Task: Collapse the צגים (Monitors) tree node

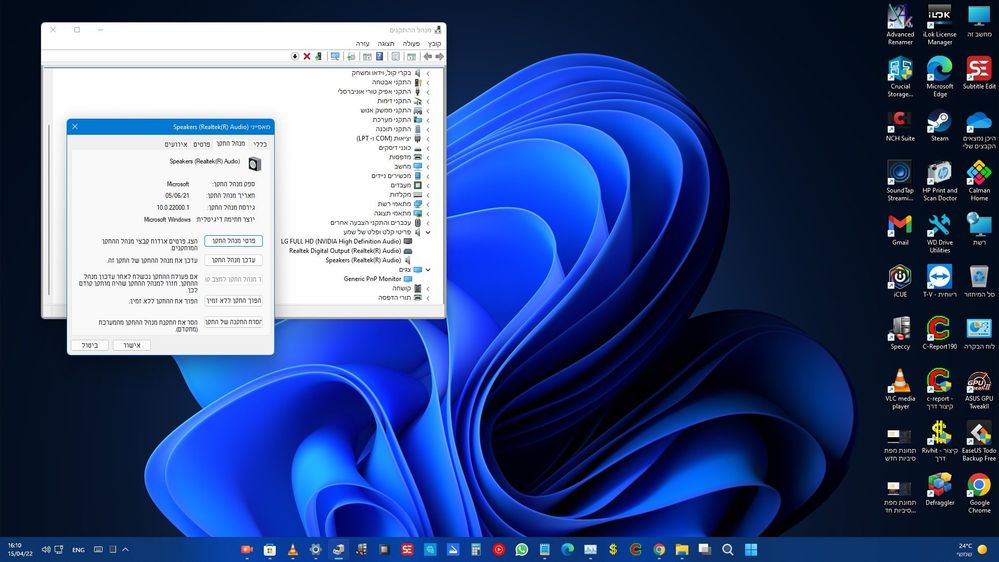Action: (428, 270)
